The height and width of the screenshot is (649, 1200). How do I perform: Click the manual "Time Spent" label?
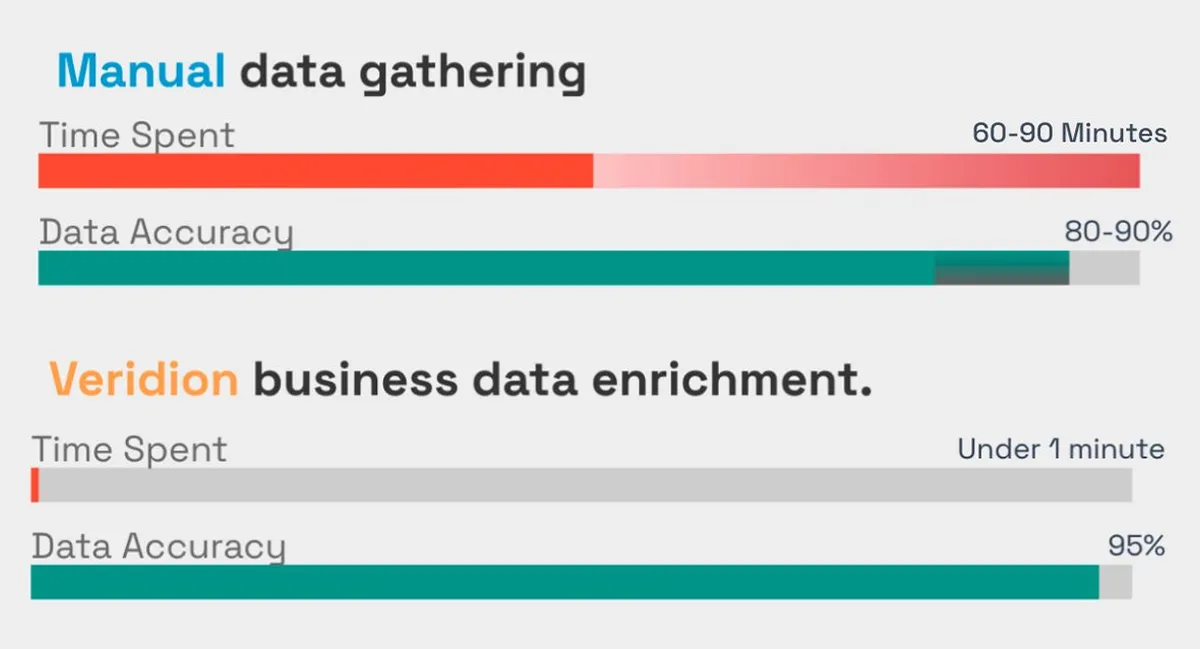point(137,135)
